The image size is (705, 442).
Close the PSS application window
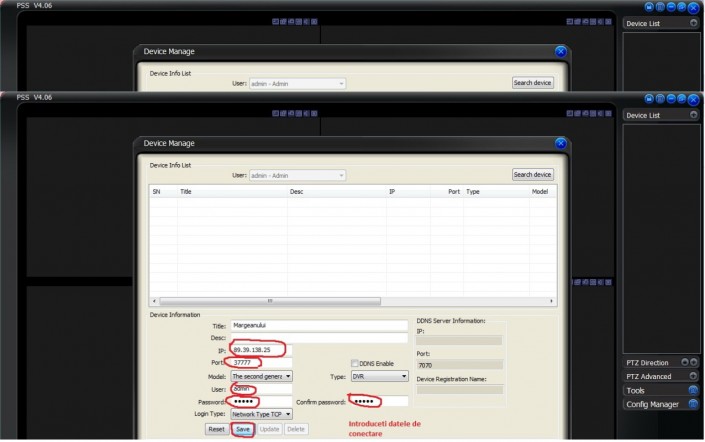pos(693,98)
